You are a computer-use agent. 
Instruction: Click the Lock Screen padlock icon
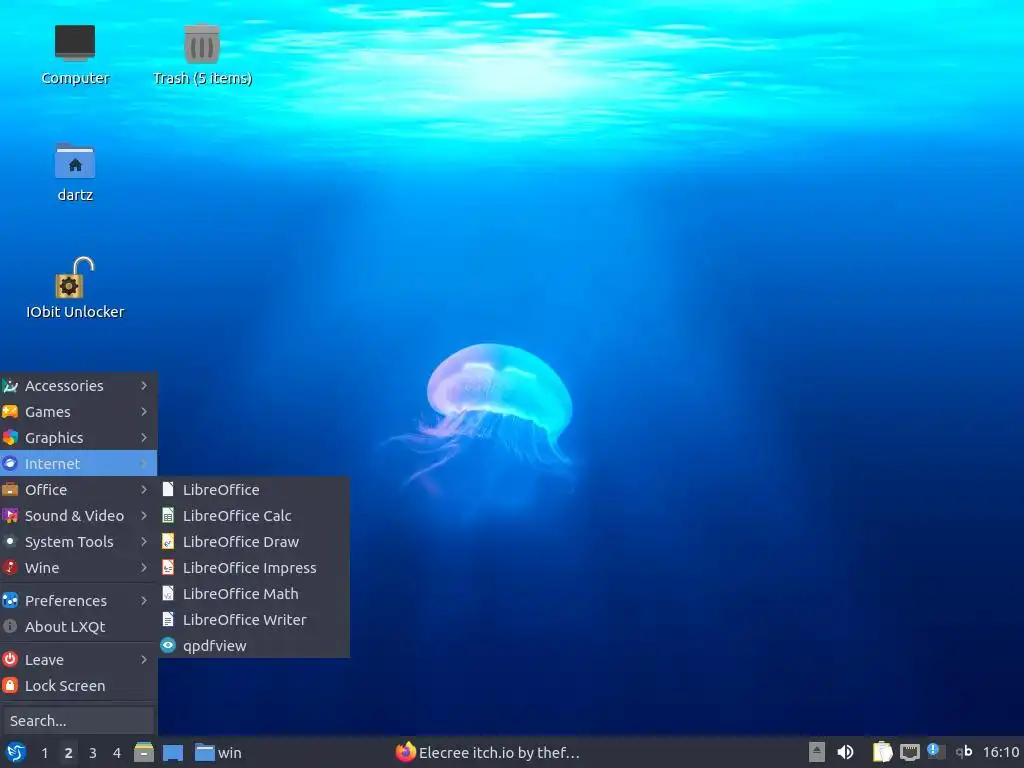(10, 686)
